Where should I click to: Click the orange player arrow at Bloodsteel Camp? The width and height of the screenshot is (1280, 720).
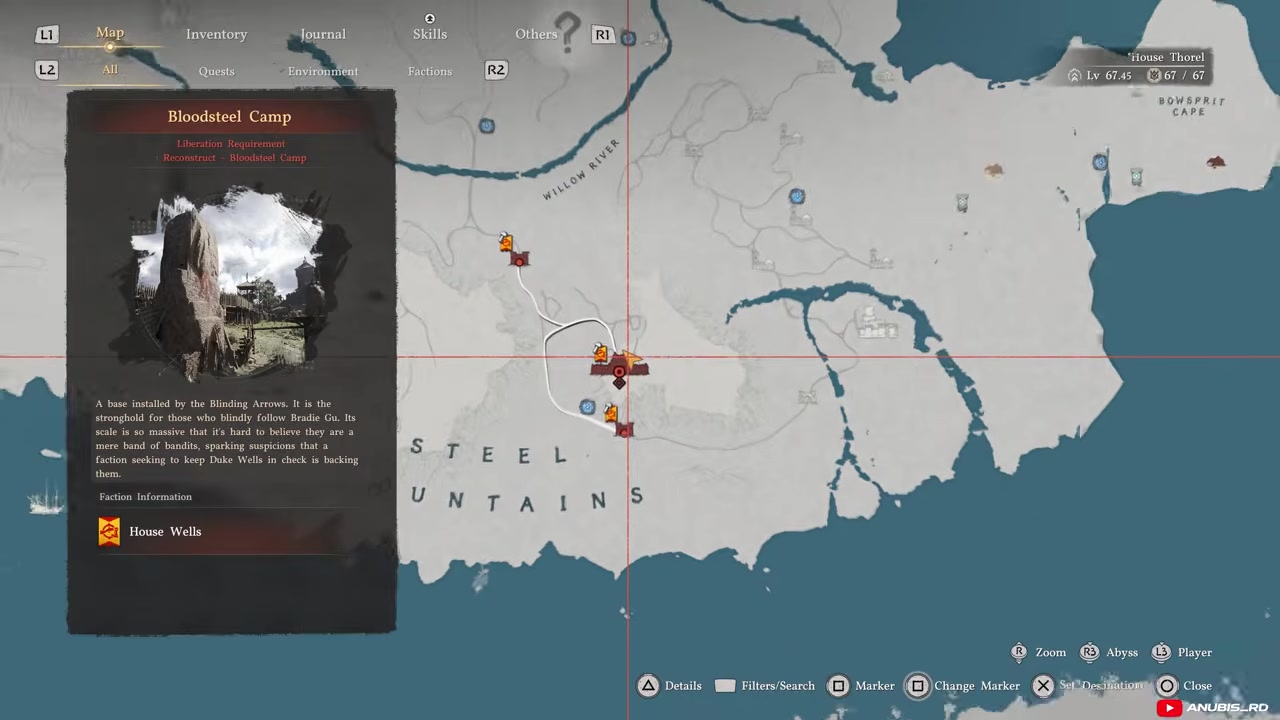(x=630, y=361)
